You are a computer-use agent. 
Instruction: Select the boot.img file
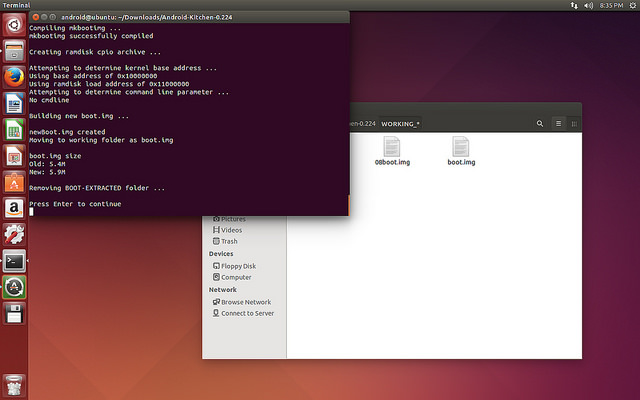(x=461, y=150)
